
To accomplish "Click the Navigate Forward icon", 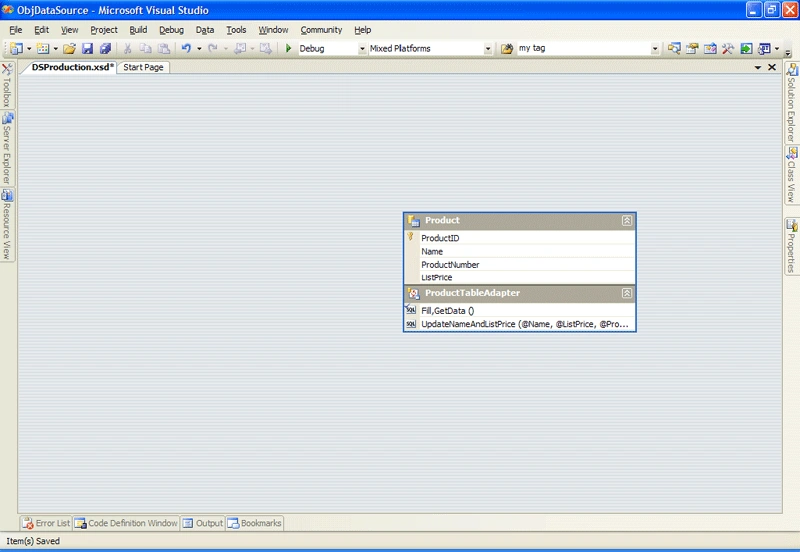I will click(x=266, y=48).
